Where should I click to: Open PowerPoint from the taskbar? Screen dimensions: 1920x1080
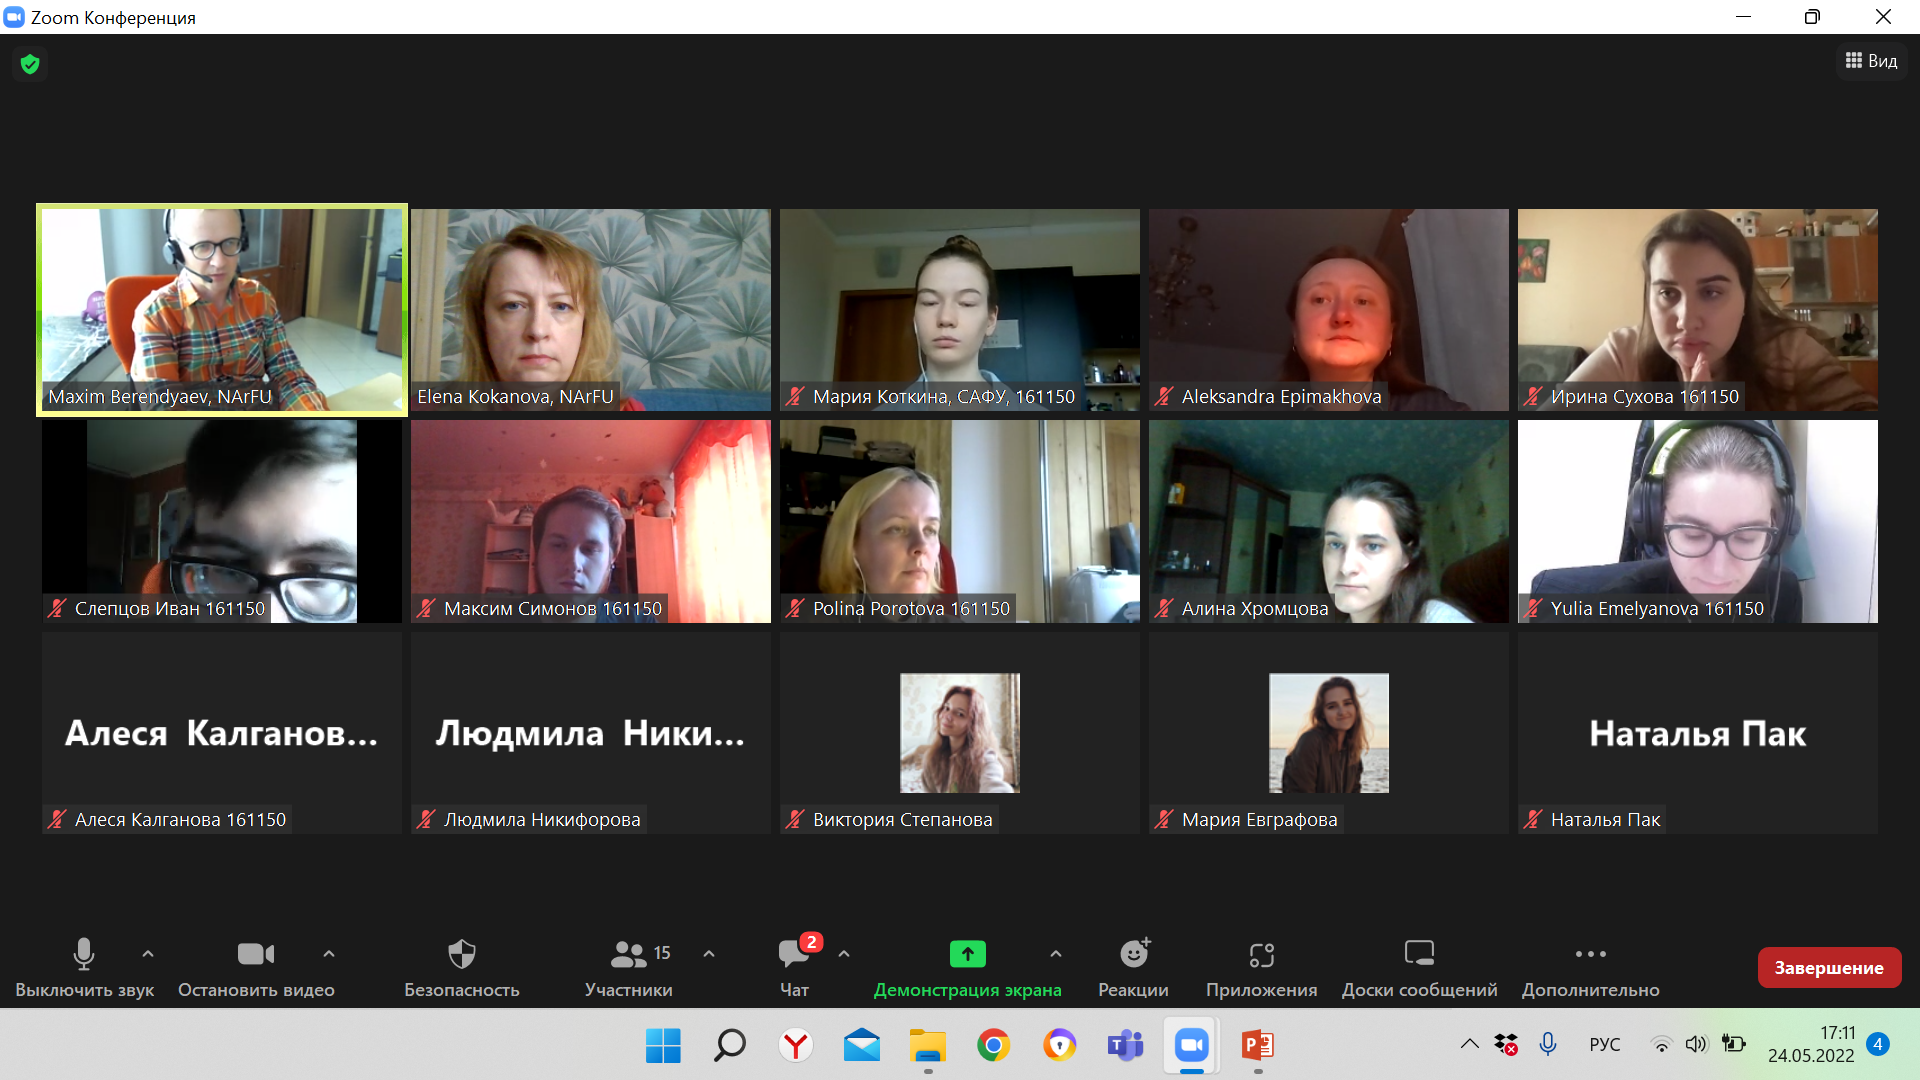tap(1257, 1046)
